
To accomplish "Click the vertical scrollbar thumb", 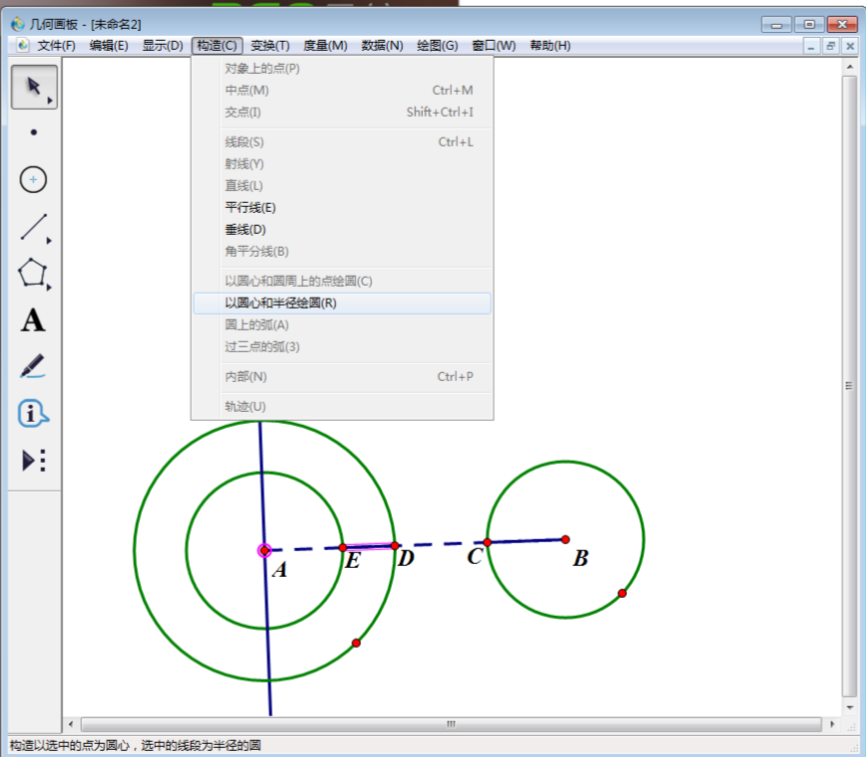I will click(849, 386).
